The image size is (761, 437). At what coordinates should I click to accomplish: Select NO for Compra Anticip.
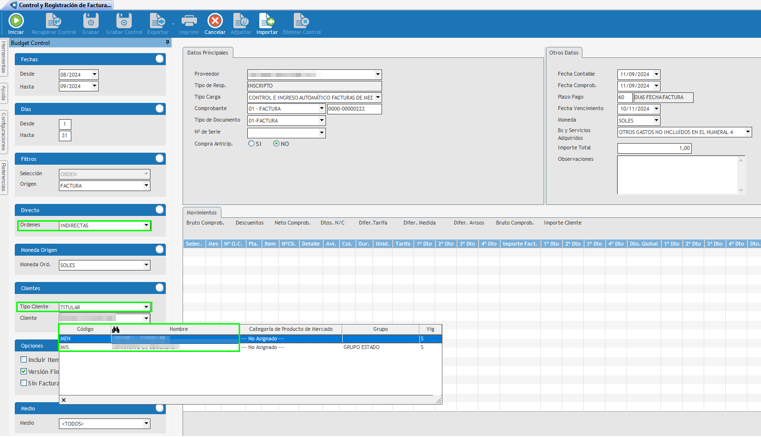[x=276, y=144]
